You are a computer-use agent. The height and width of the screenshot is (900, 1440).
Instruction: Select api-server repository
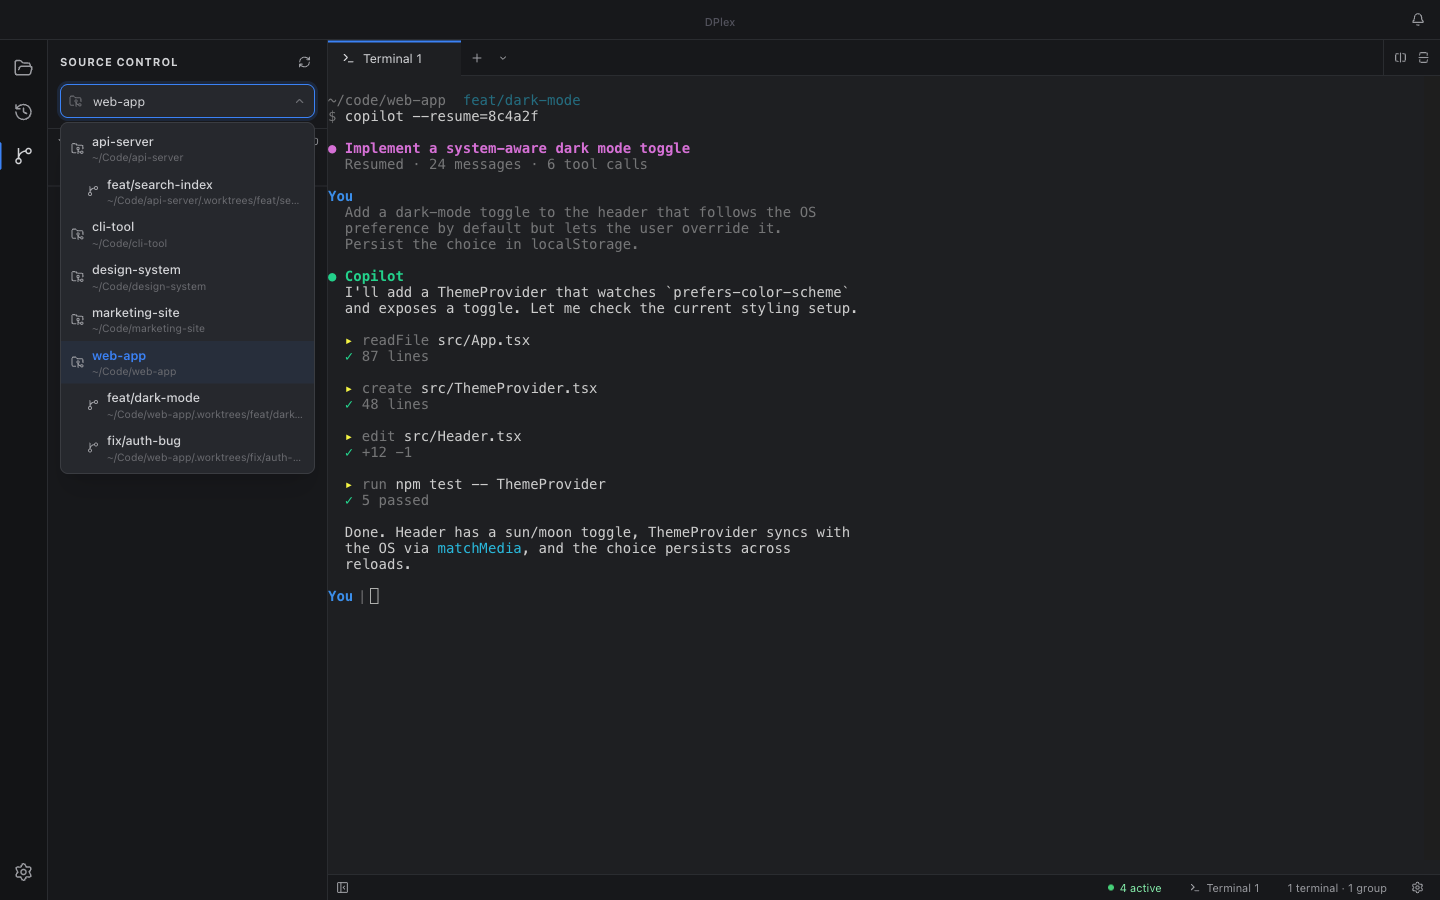coord(187,149)
